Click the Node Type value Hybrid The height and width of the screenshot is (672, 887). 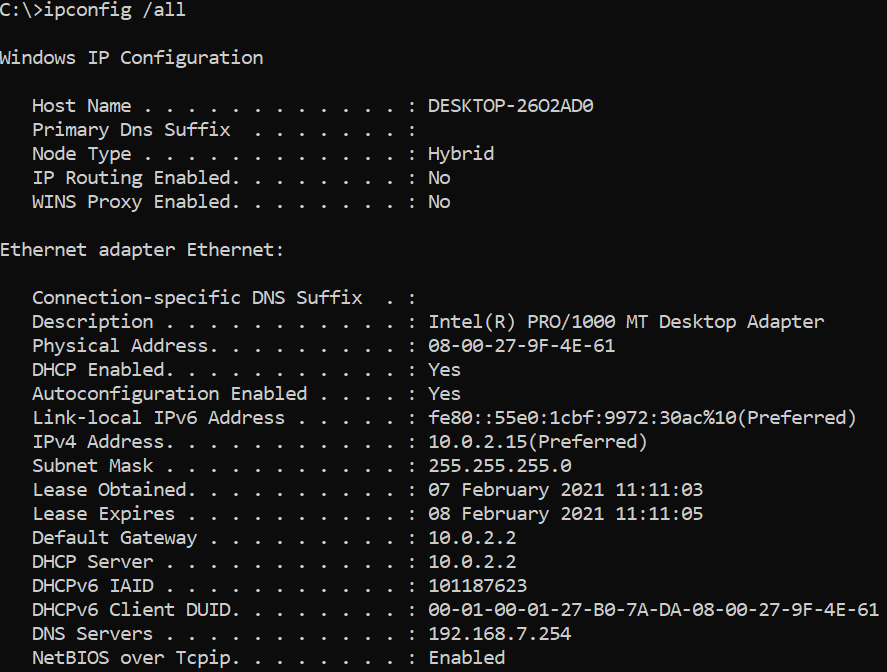pyautogui.click(x=461, y=154)
